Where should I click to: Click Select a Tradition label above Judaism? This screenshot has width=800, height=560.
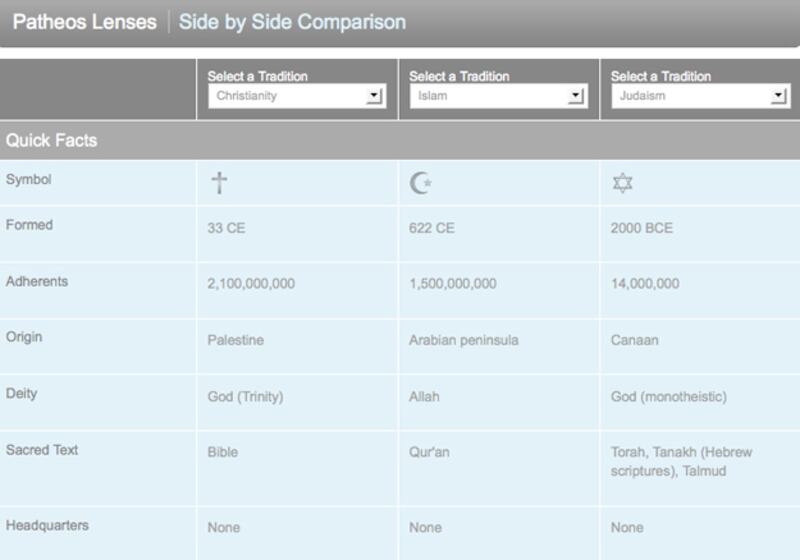point(661,77)
